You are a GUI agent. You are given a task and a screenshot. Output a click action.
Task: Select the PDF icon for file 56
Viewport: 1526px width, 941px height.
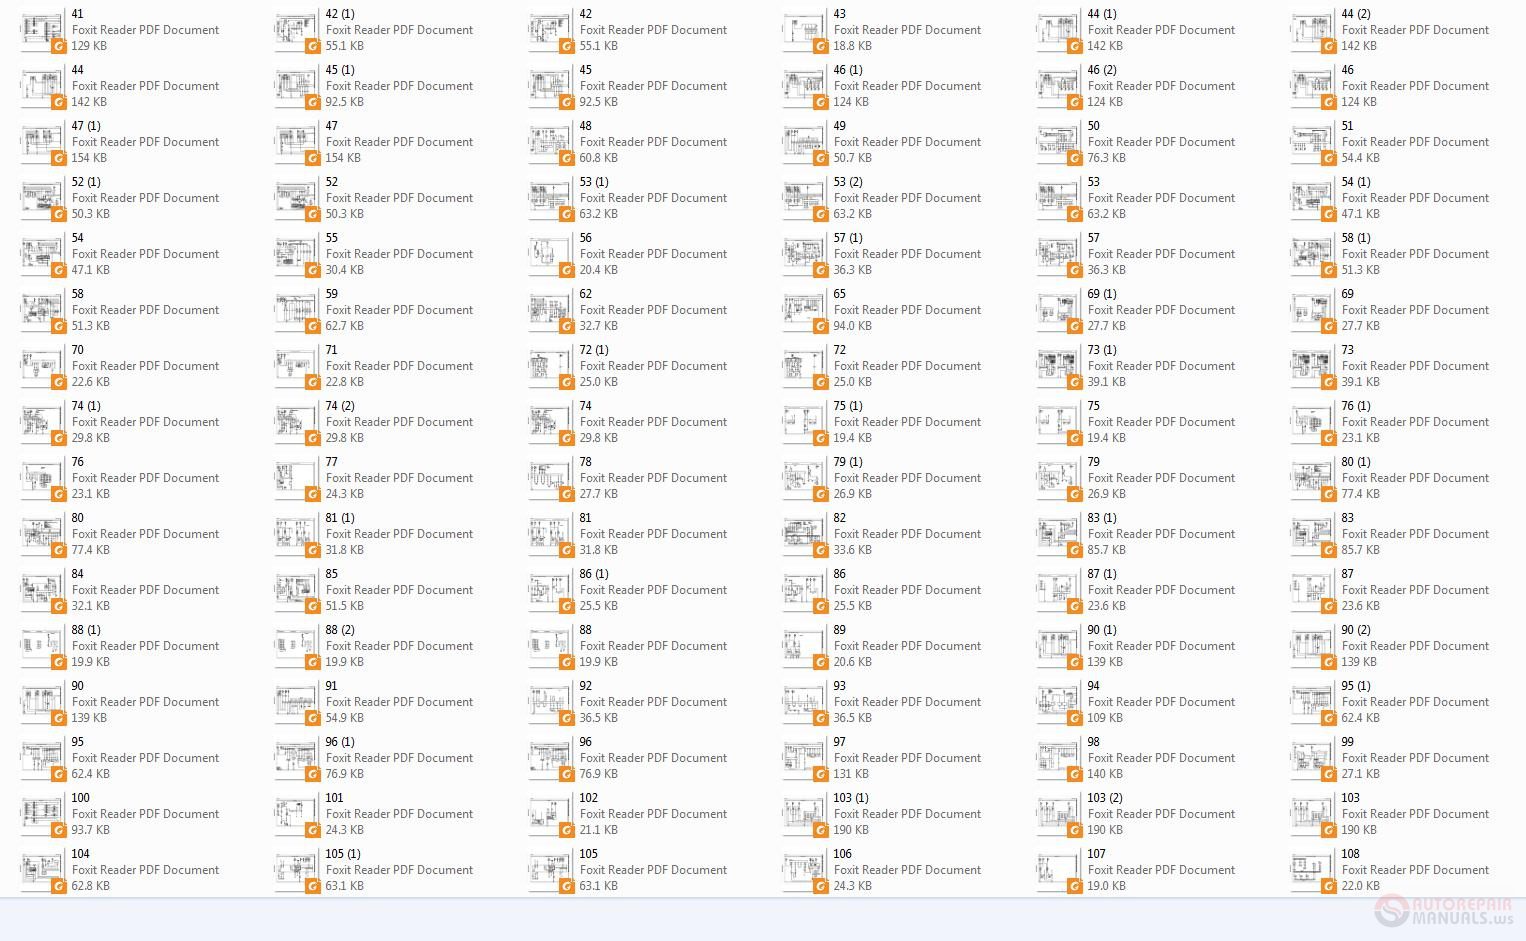coord(550,256)
